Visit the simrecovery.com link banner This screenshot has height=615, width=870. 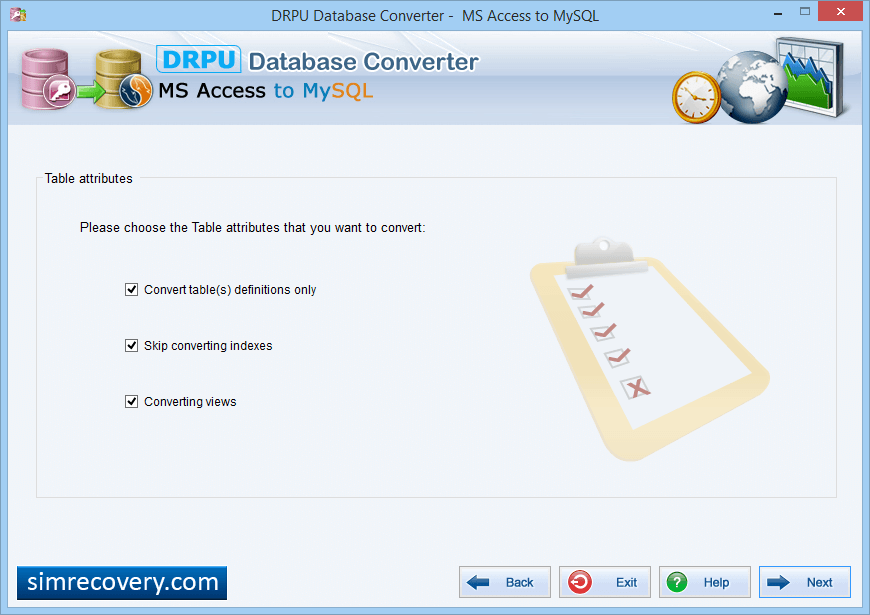tap(122, 583)
